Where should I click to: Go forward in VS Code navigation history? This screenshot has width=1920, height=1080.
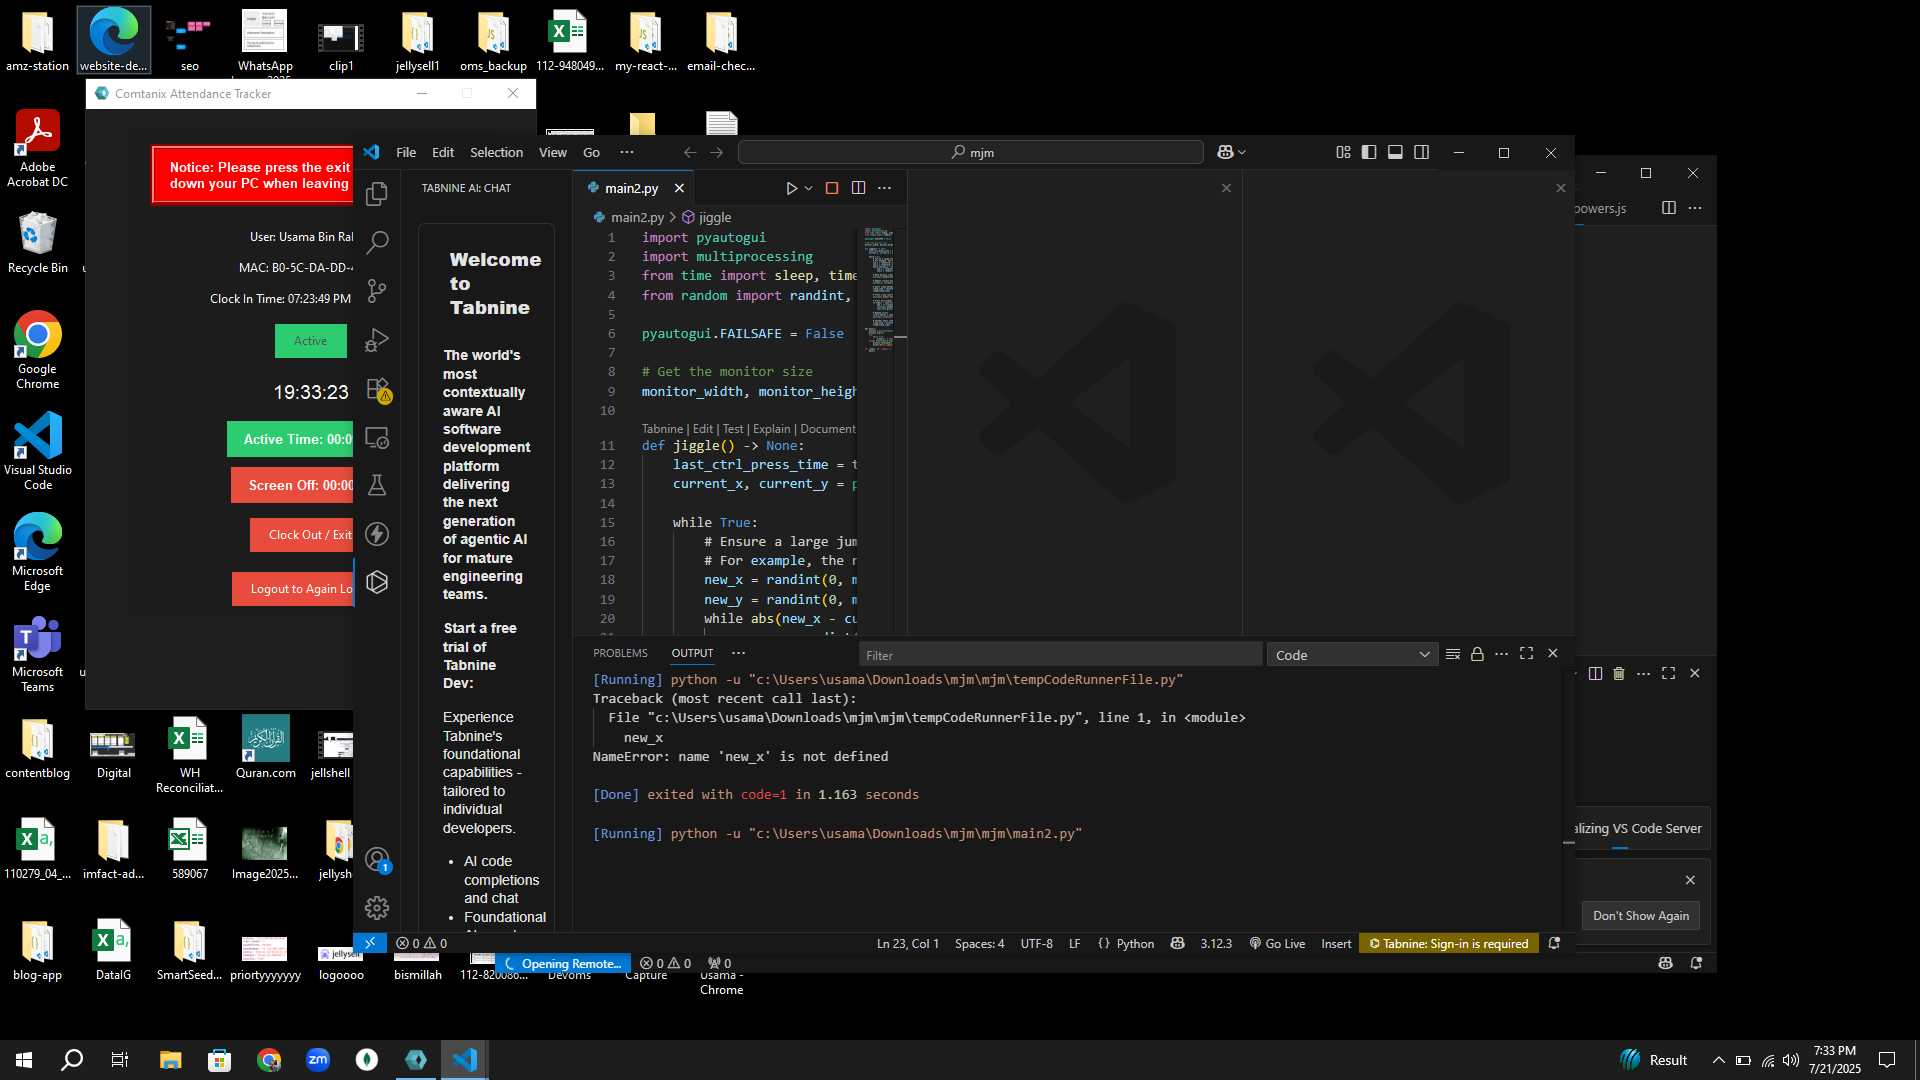(716, 152)
